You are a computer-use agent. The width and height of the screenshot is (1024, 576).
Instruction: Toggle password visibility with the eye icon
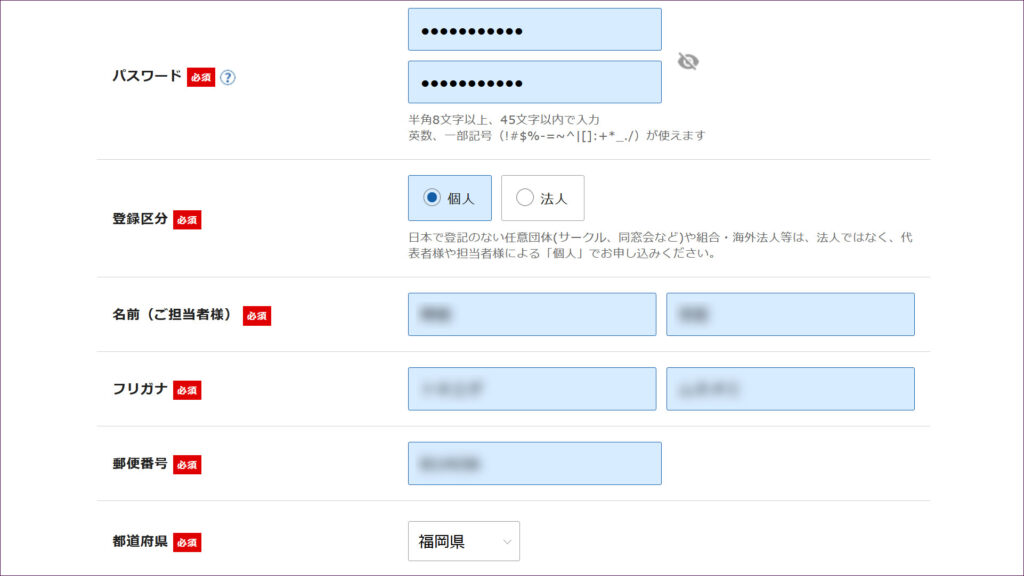pyautogui.click(x=687, y=62)
